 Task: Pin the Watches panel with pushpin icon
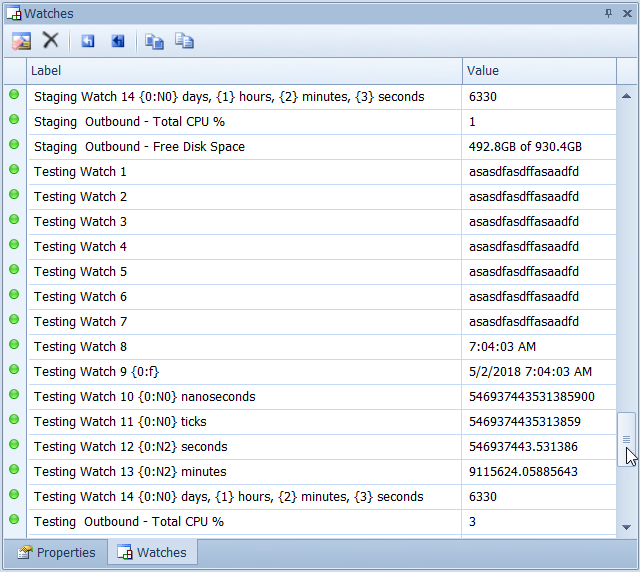point(608,13)
